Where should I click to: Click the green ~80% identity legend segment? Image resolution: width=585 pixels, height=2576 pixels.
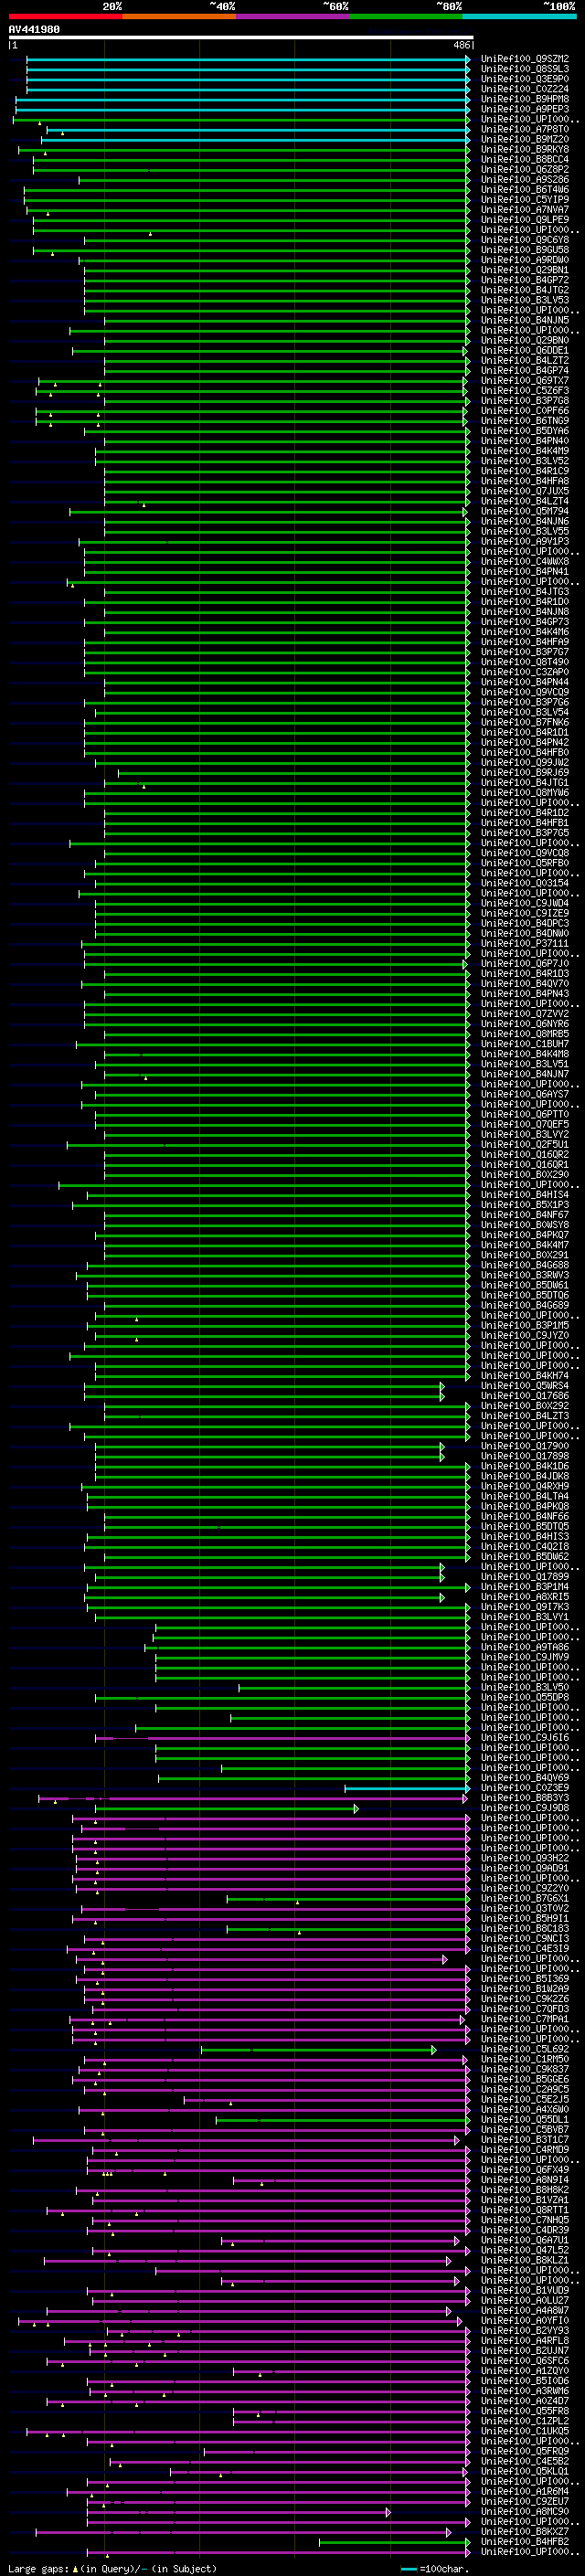[x=406, y=16]
